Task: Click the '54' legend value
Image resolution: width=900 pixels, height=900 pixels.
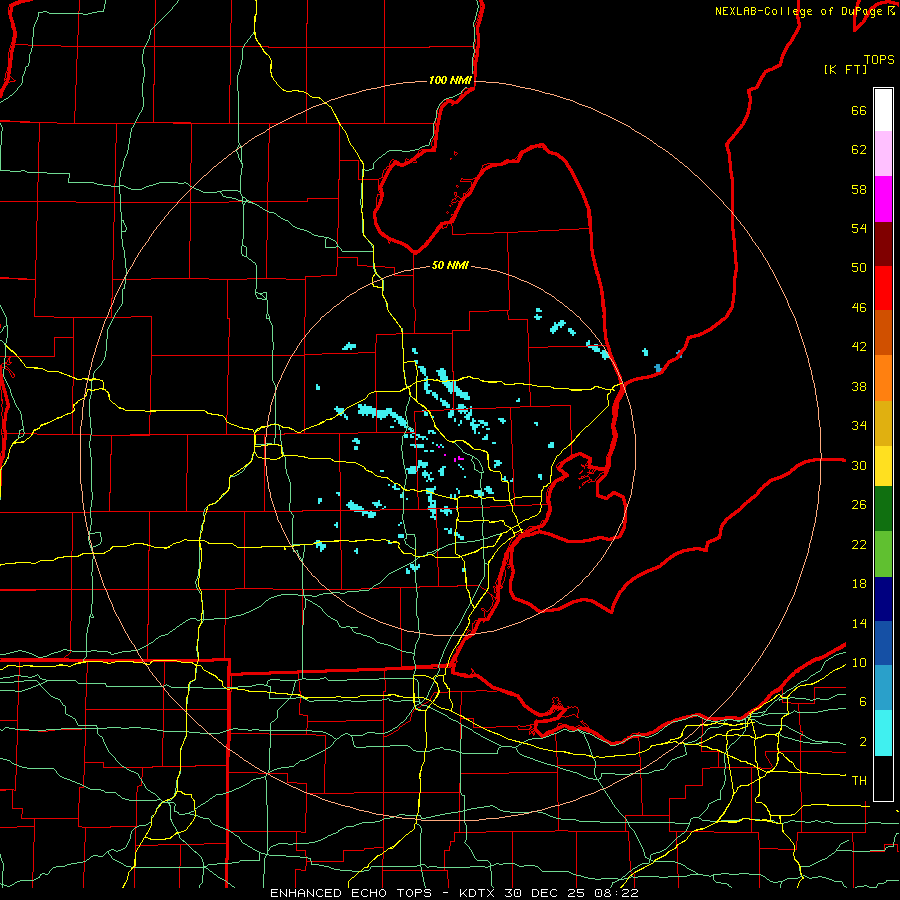Action: [x=859, y=228]
